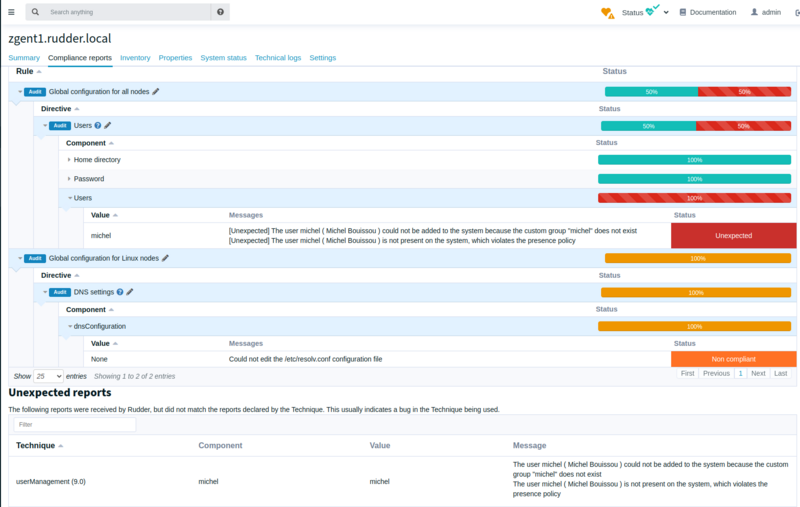Viewport: 800px width, 507px height.
Task: Select page 1 in pagination
Action: coord(740,373)
